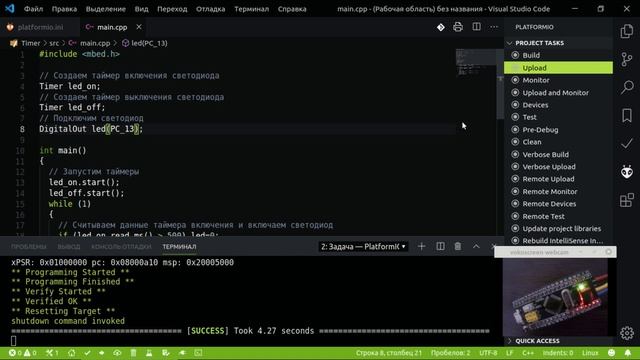Change the UTF-8 encoding in status bar
Viewport: 640px width, 360px height.
(x=488, y=353)
